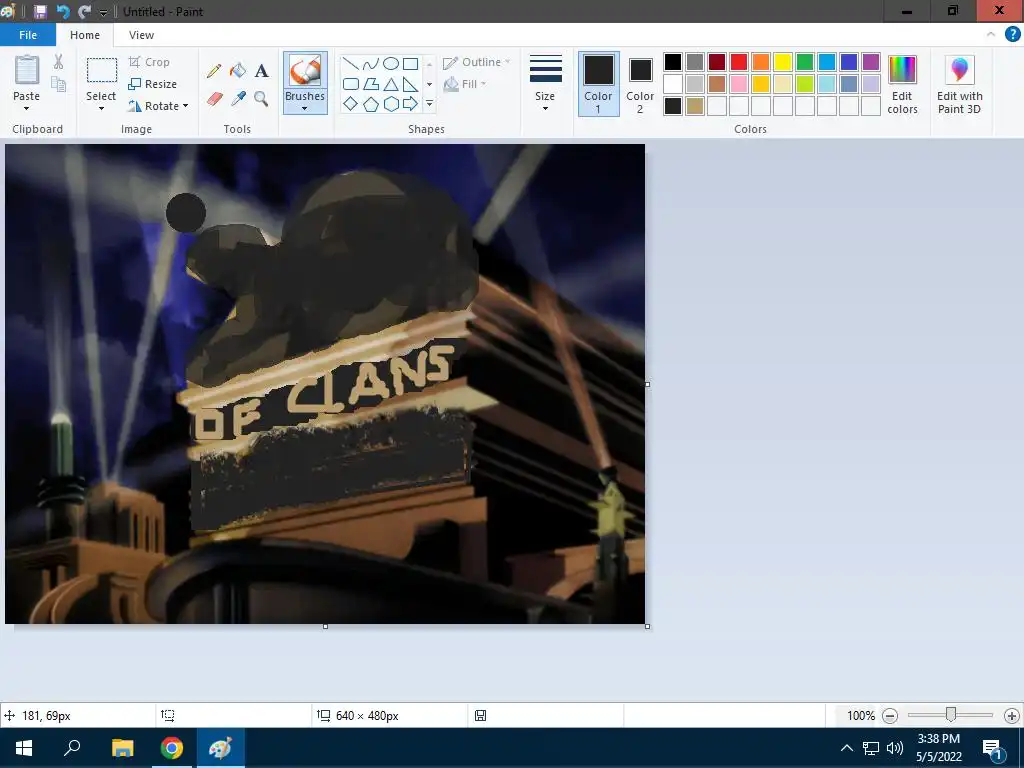
Task: Switch to the Home tab
Action: (85, 35)
